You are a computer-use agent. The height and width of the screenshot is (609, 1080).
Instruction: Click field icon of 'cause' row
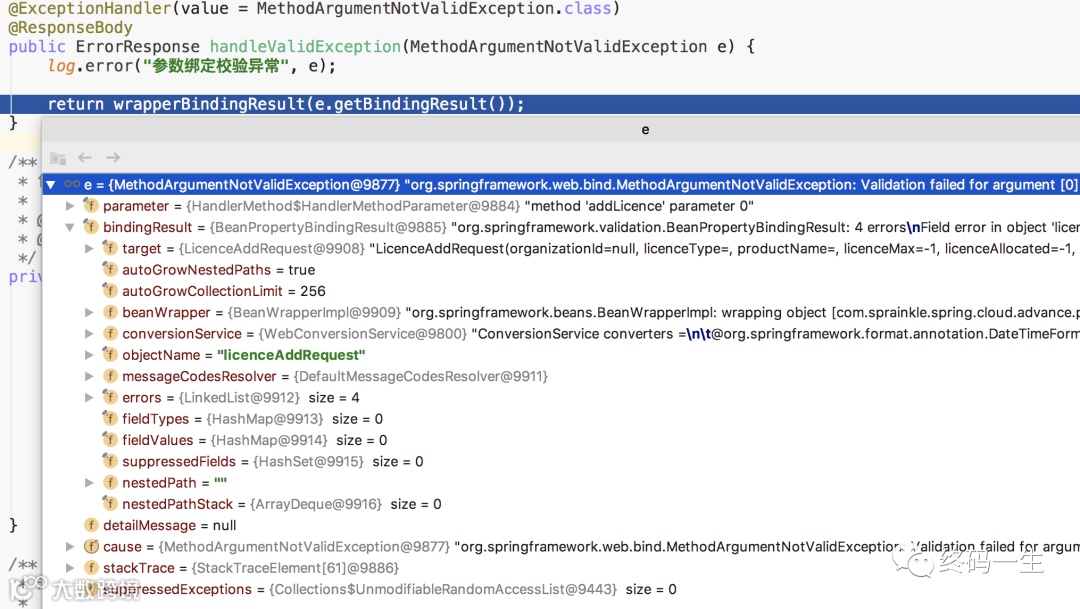(90, 546)
